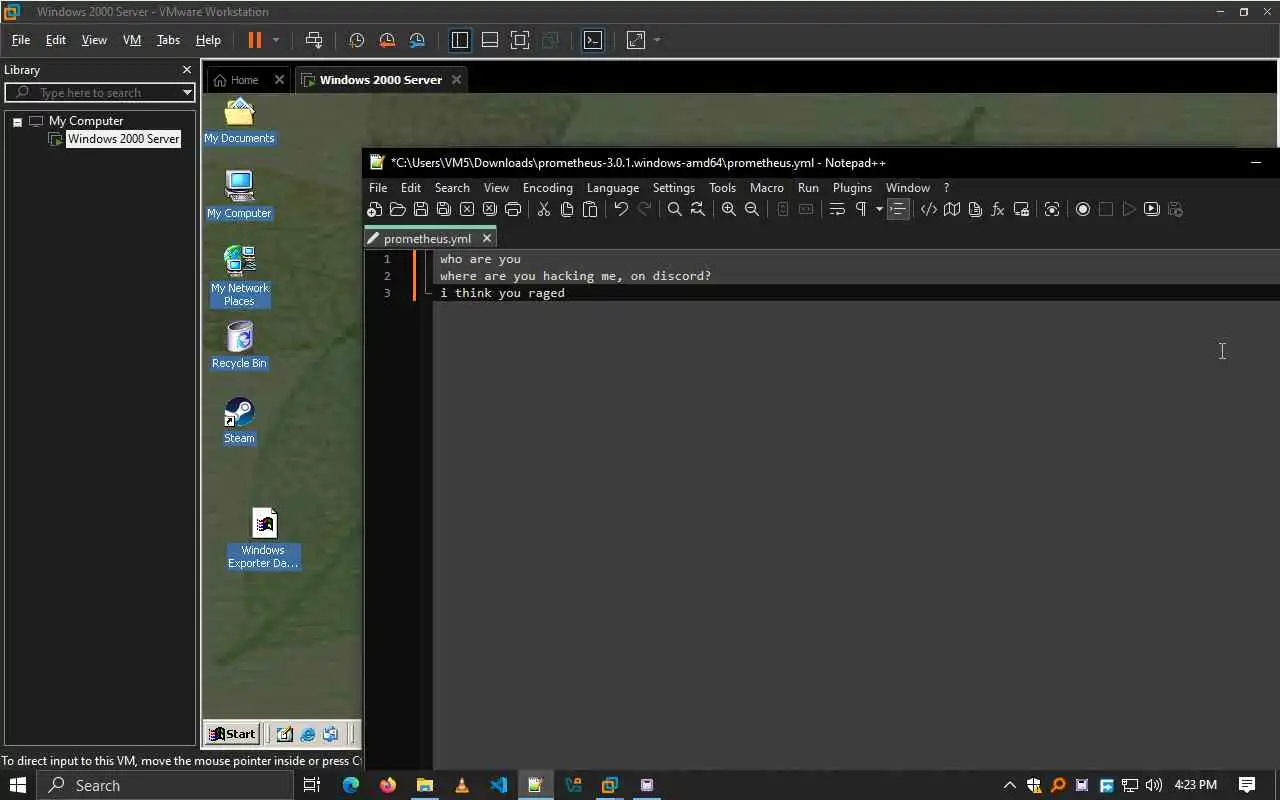Click VMware revert snapshot icon
This screenshot has width=1280, height=800.
(387, 40)
